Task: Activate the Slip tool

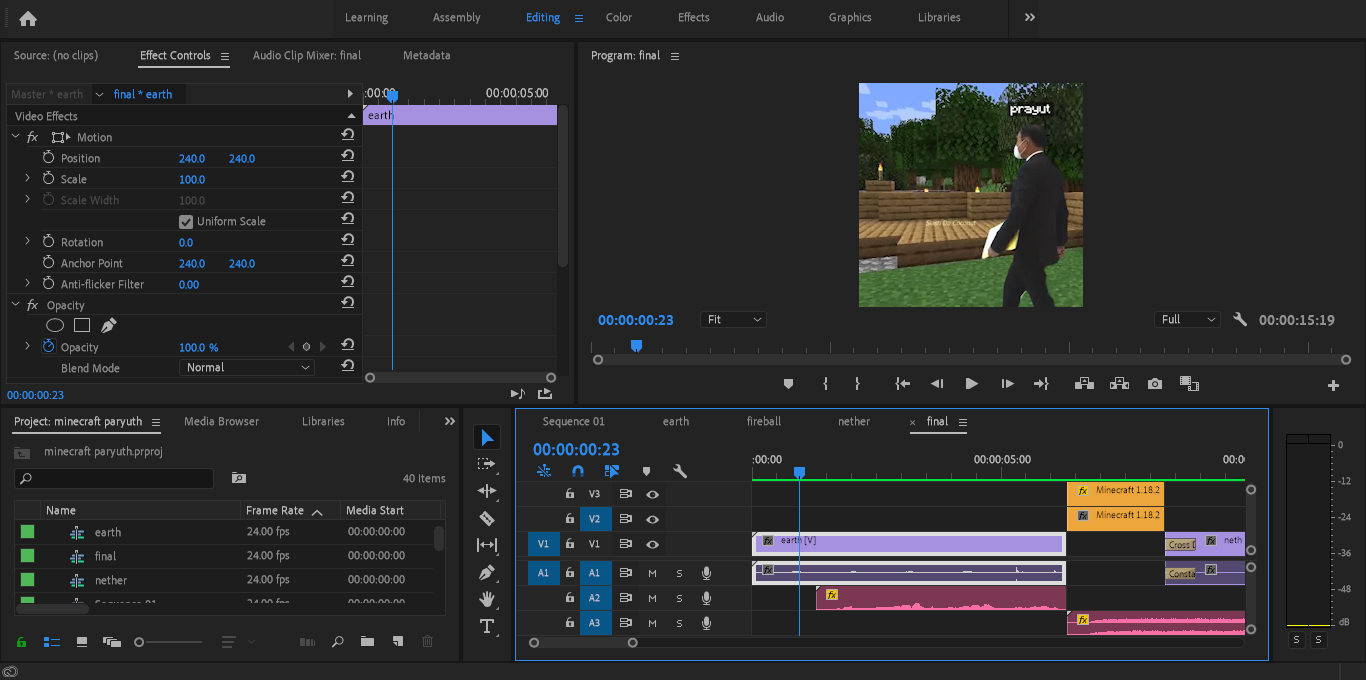Action: coord(487,545)
